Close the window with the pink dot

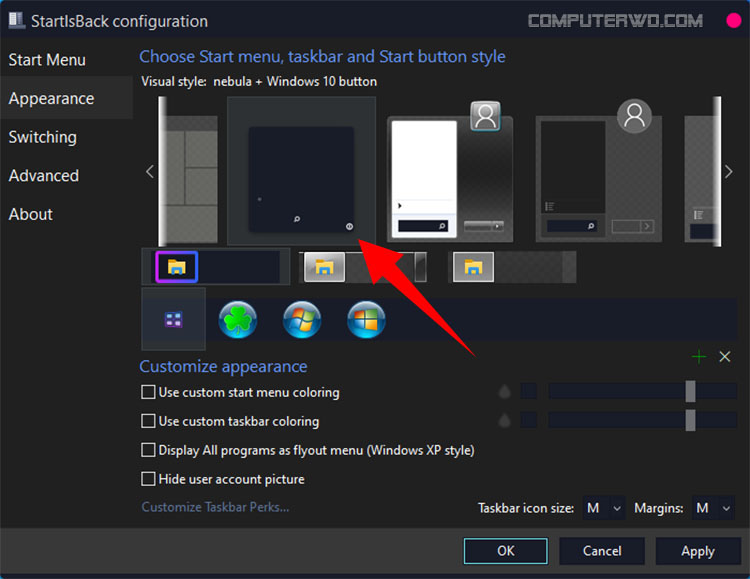click(x=734, y=21)
